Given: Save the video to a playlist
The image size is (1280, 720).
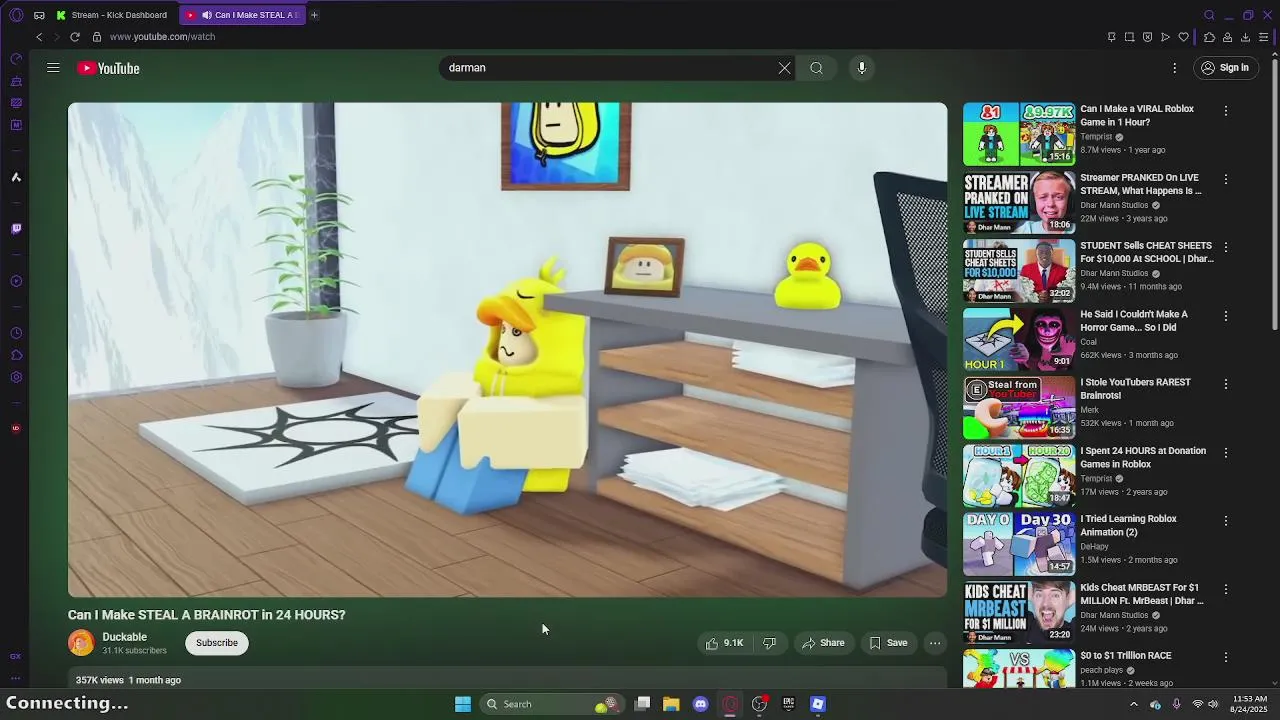Looking at the screenshot, I should point(888,643).
